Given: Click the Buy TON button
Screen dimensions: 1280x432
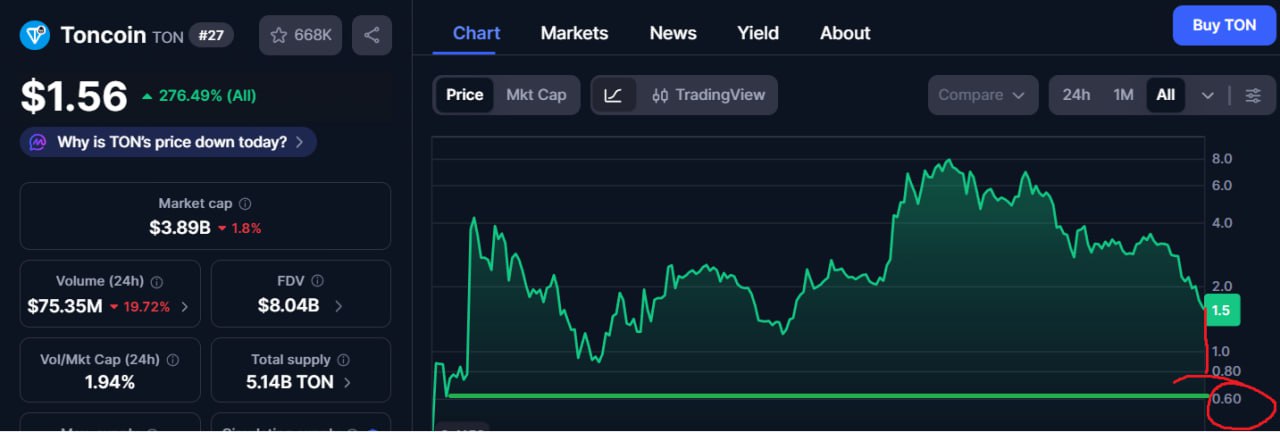Looking at the screenshot, I should 1224,26.
